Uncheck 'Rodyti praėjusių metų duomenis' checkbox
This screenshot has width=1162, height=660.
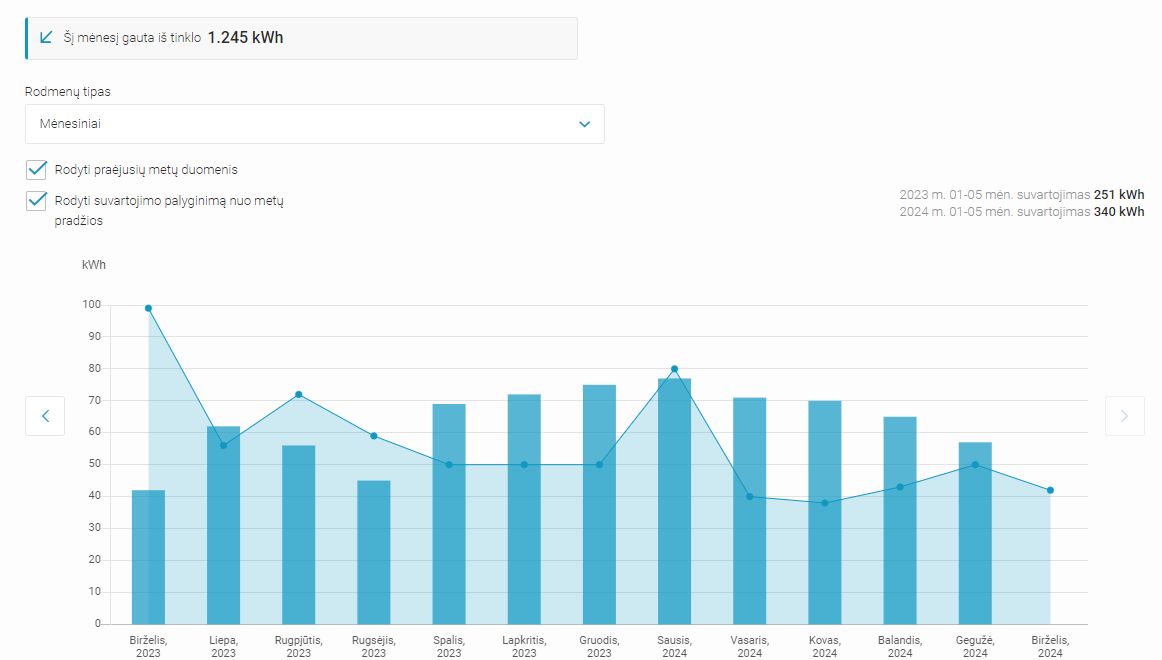(37, 170)
